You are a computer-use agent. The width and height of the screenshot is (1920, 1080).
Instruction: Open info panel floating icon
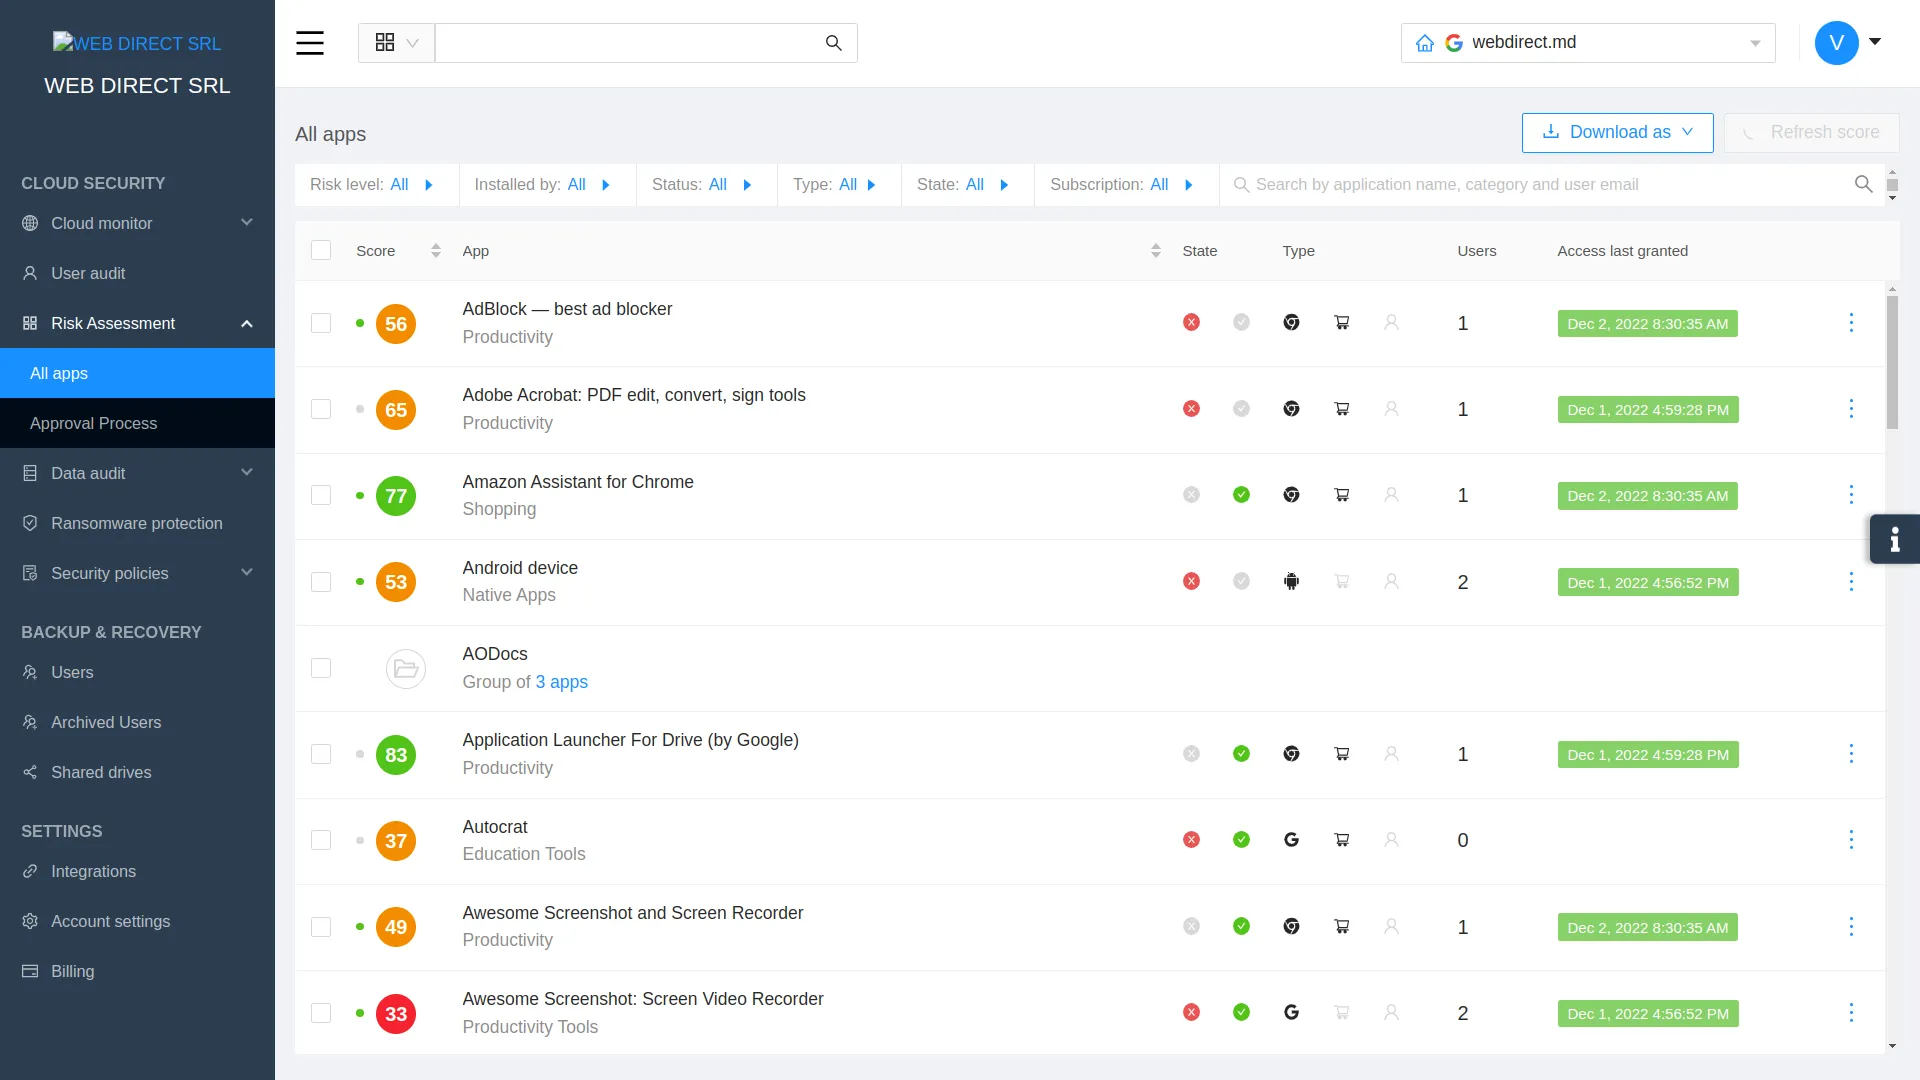[1894, 540]
